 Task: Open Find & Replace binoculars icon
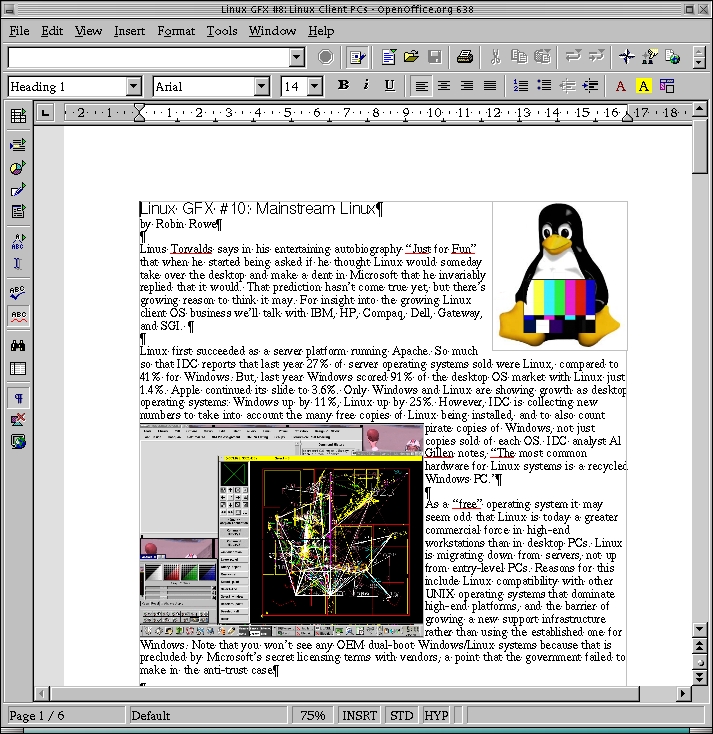pyautogui.click(x=18, y=345)
